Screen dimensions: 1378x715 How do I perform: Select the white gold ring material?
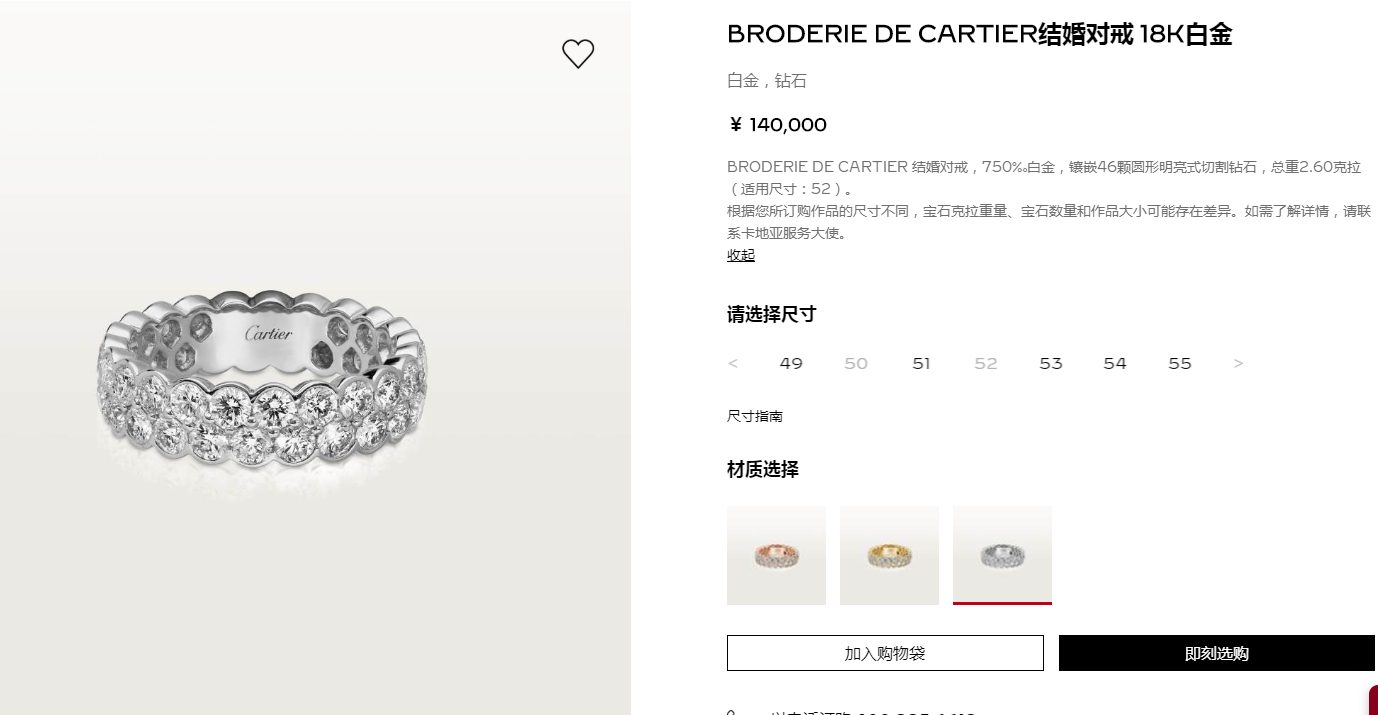click(1002, 555)
